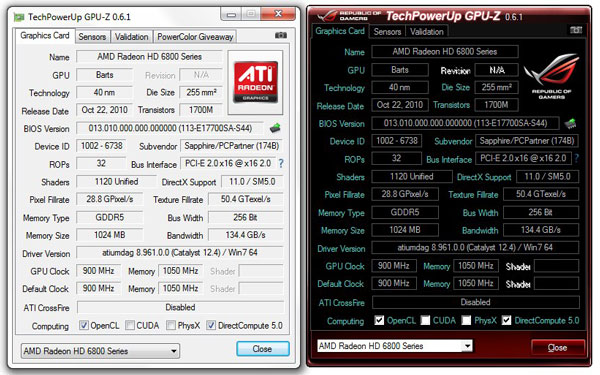Click Subvendor 'Sapphire/PCPartner (174B)' in ROG window
Image resolution: width=600 pixels, height=375 pixels.
[x=527, y=141]
